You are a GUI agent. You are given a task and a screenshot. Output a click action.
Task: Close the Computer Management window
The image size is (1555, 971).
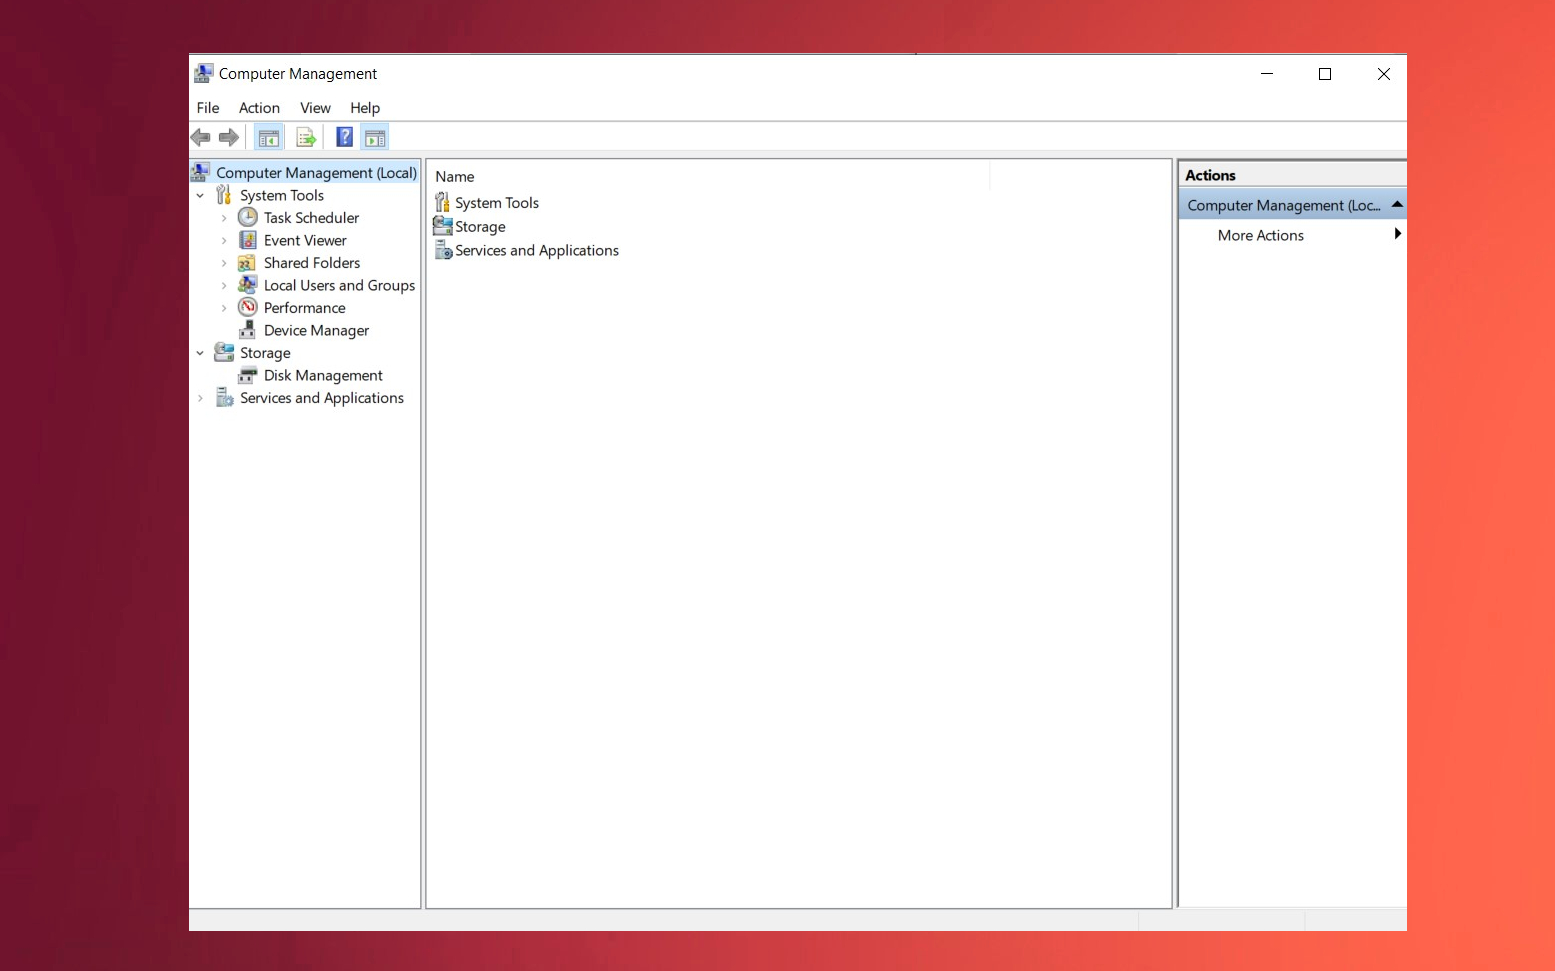point(1383,74)
